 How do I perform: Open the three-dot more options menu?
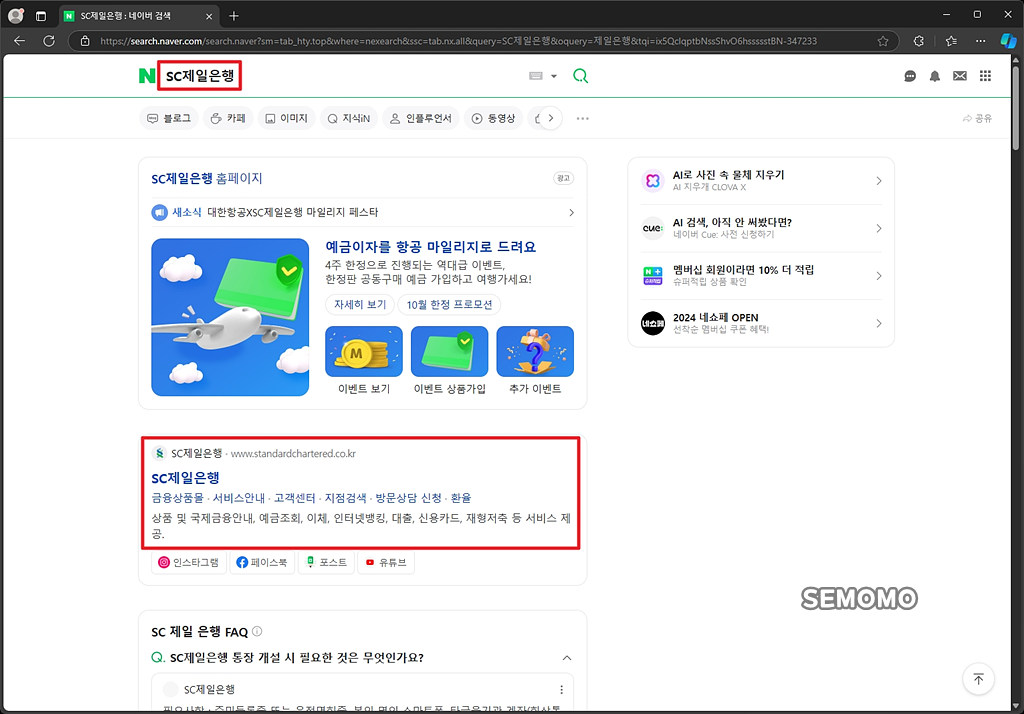click(583, 118)
